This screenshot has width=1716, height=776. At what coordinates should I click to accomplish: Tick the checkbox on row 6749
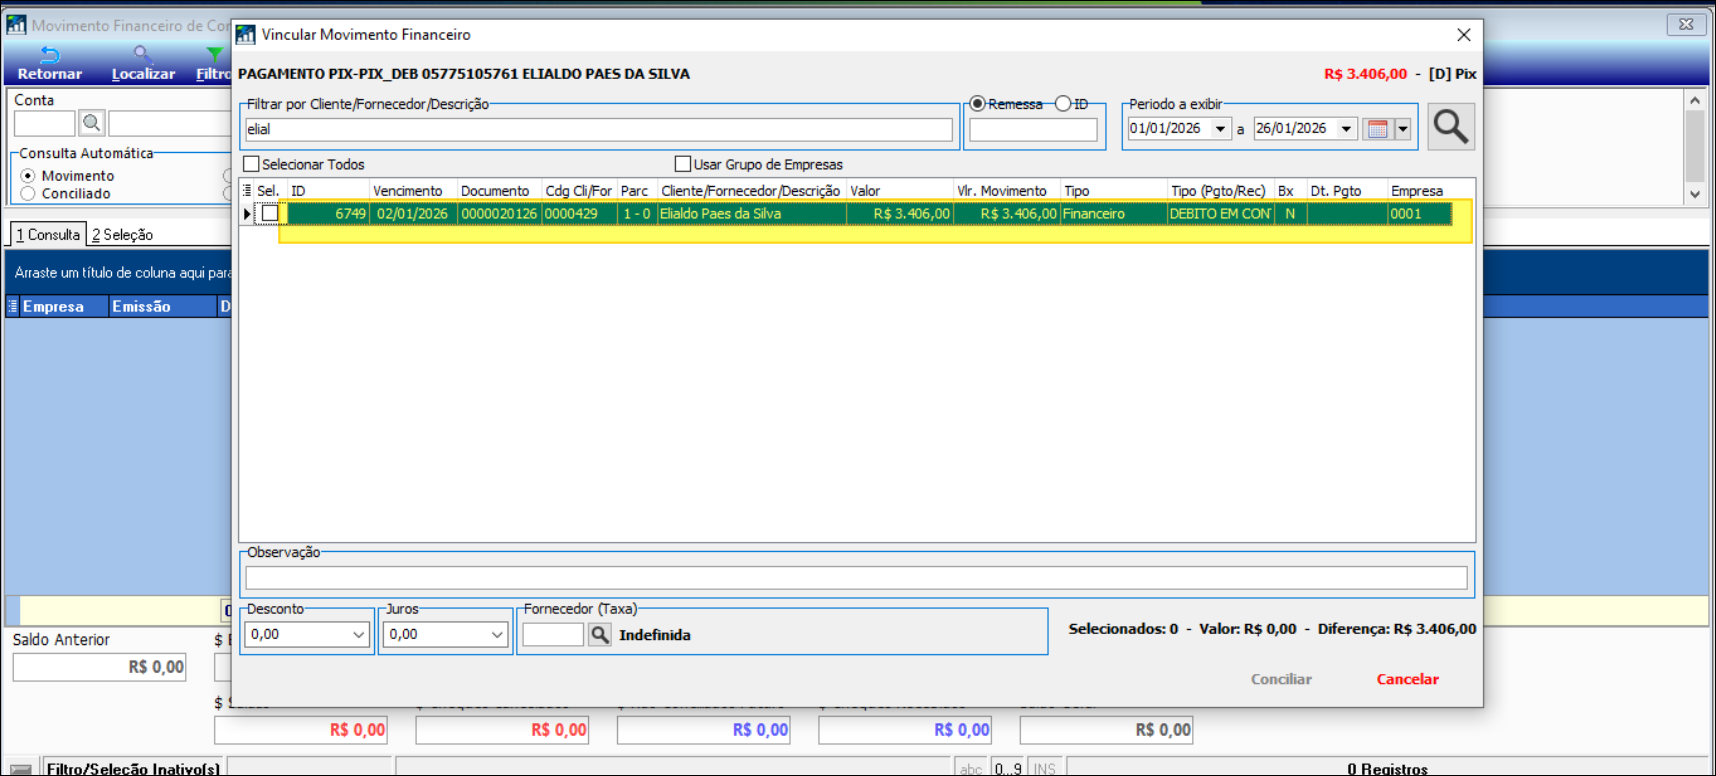click(x=270, y=214)
